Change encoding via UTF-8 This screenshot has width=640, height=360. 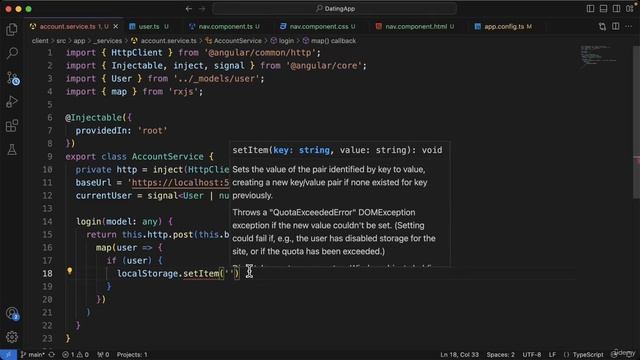(x=532, y=355)
